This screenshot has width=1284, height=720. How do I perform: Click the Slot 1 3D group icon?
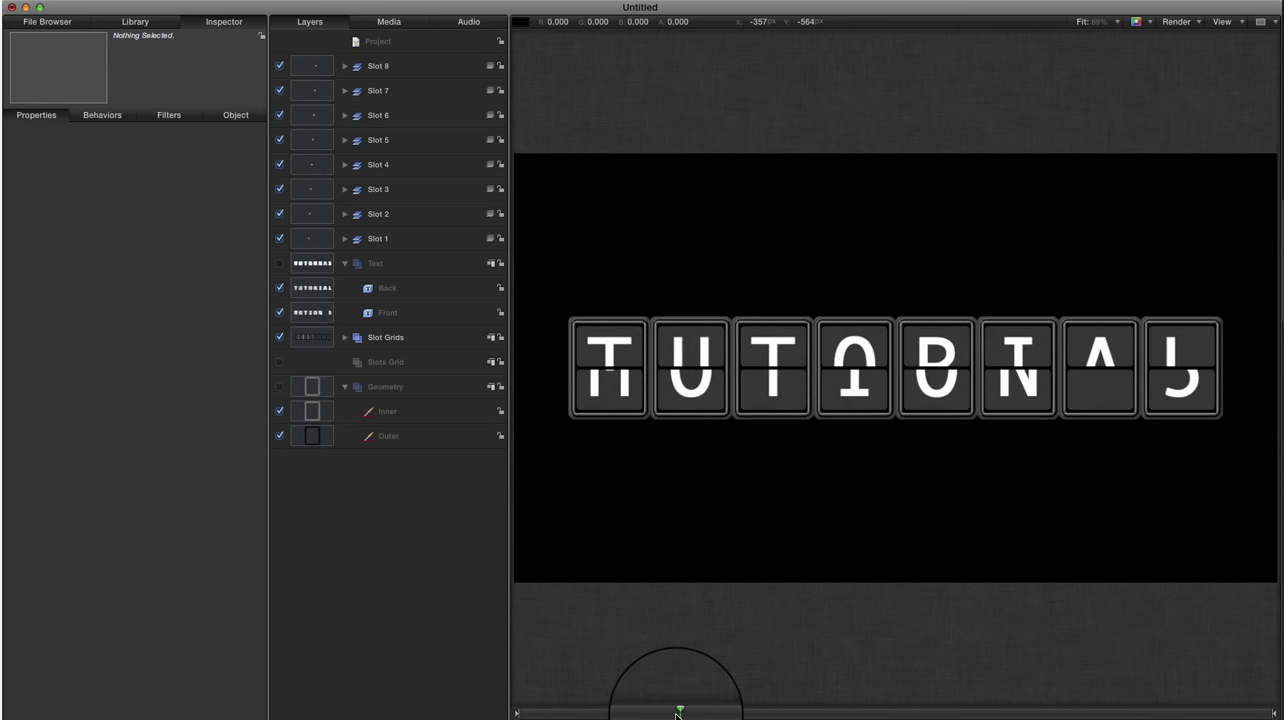357,239
